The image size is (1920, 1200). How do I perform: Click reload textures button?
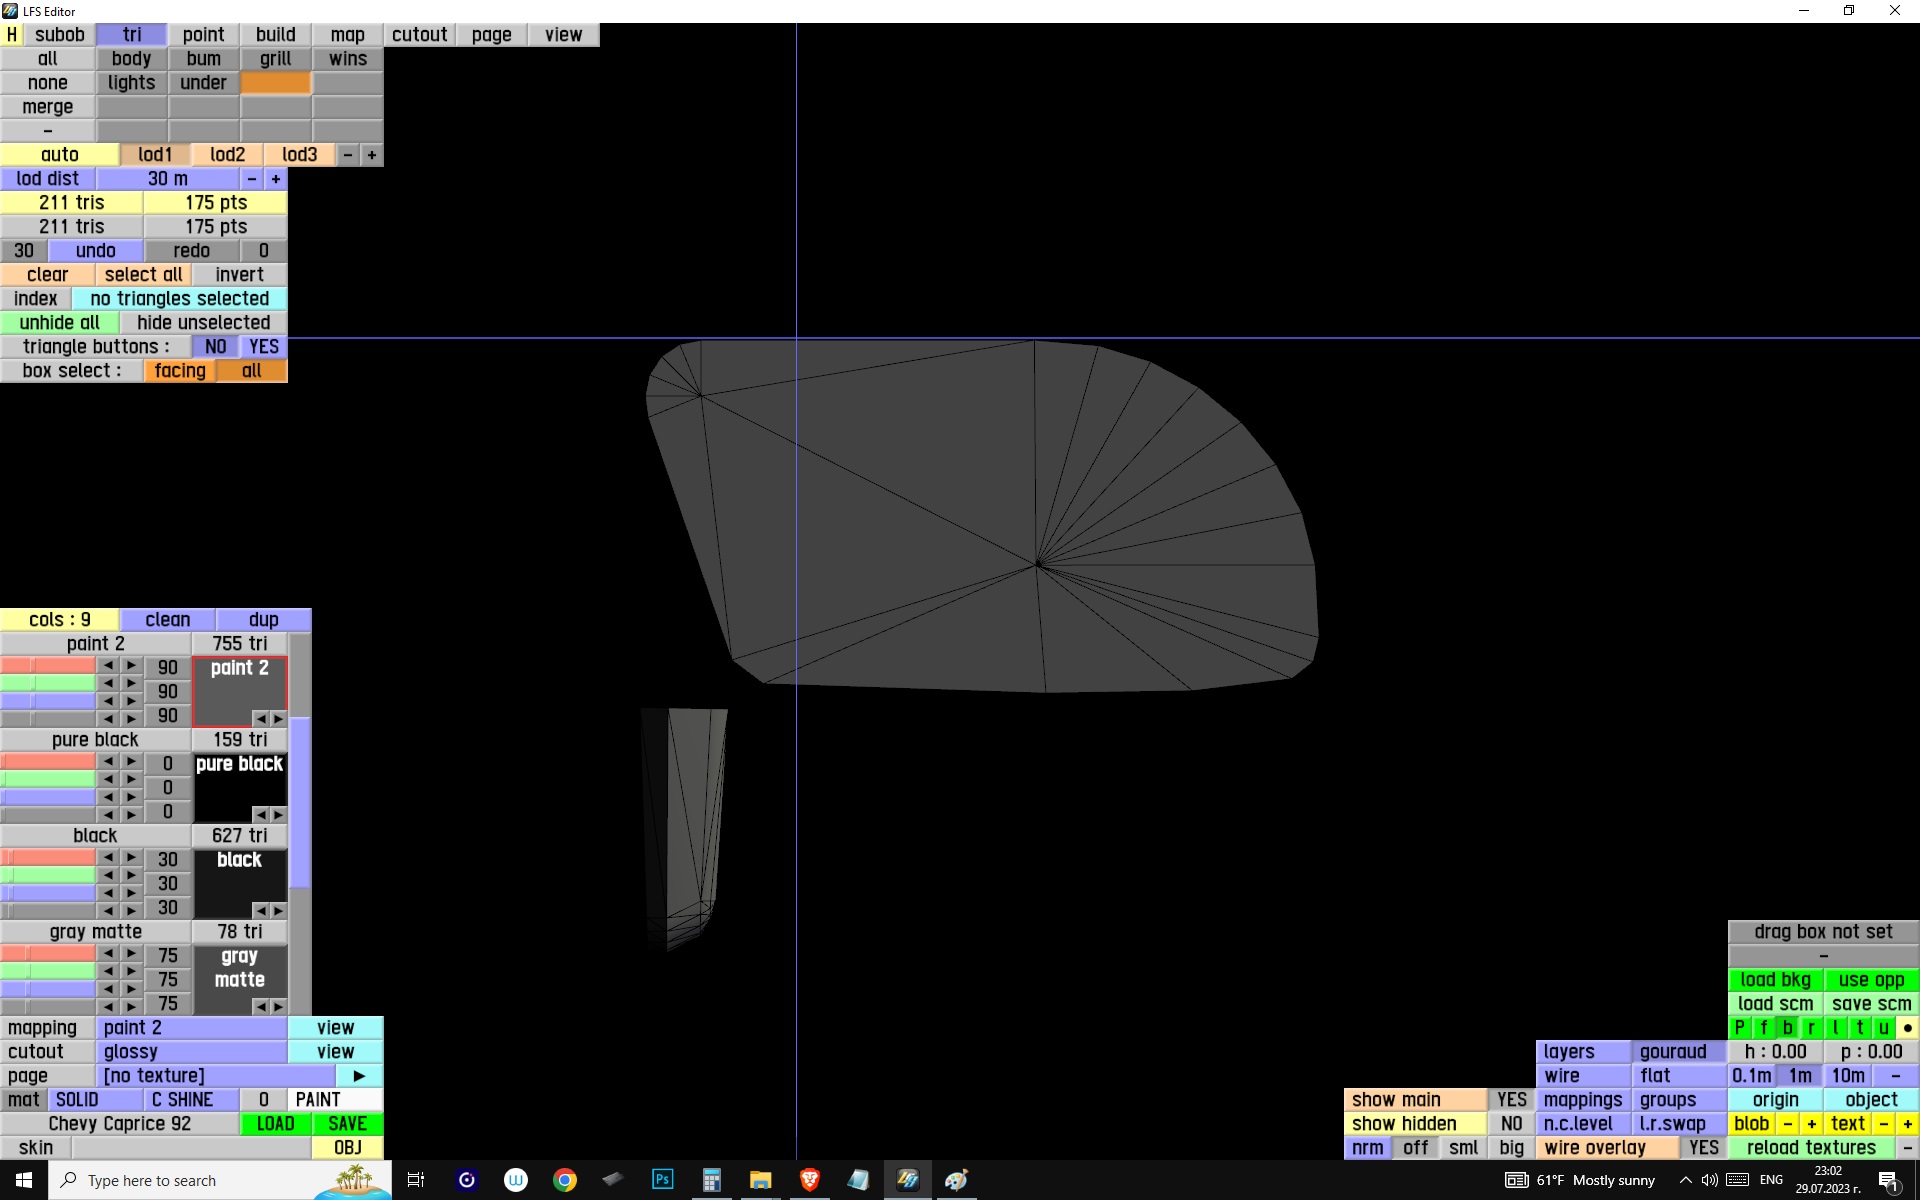click(1810, 1148)
